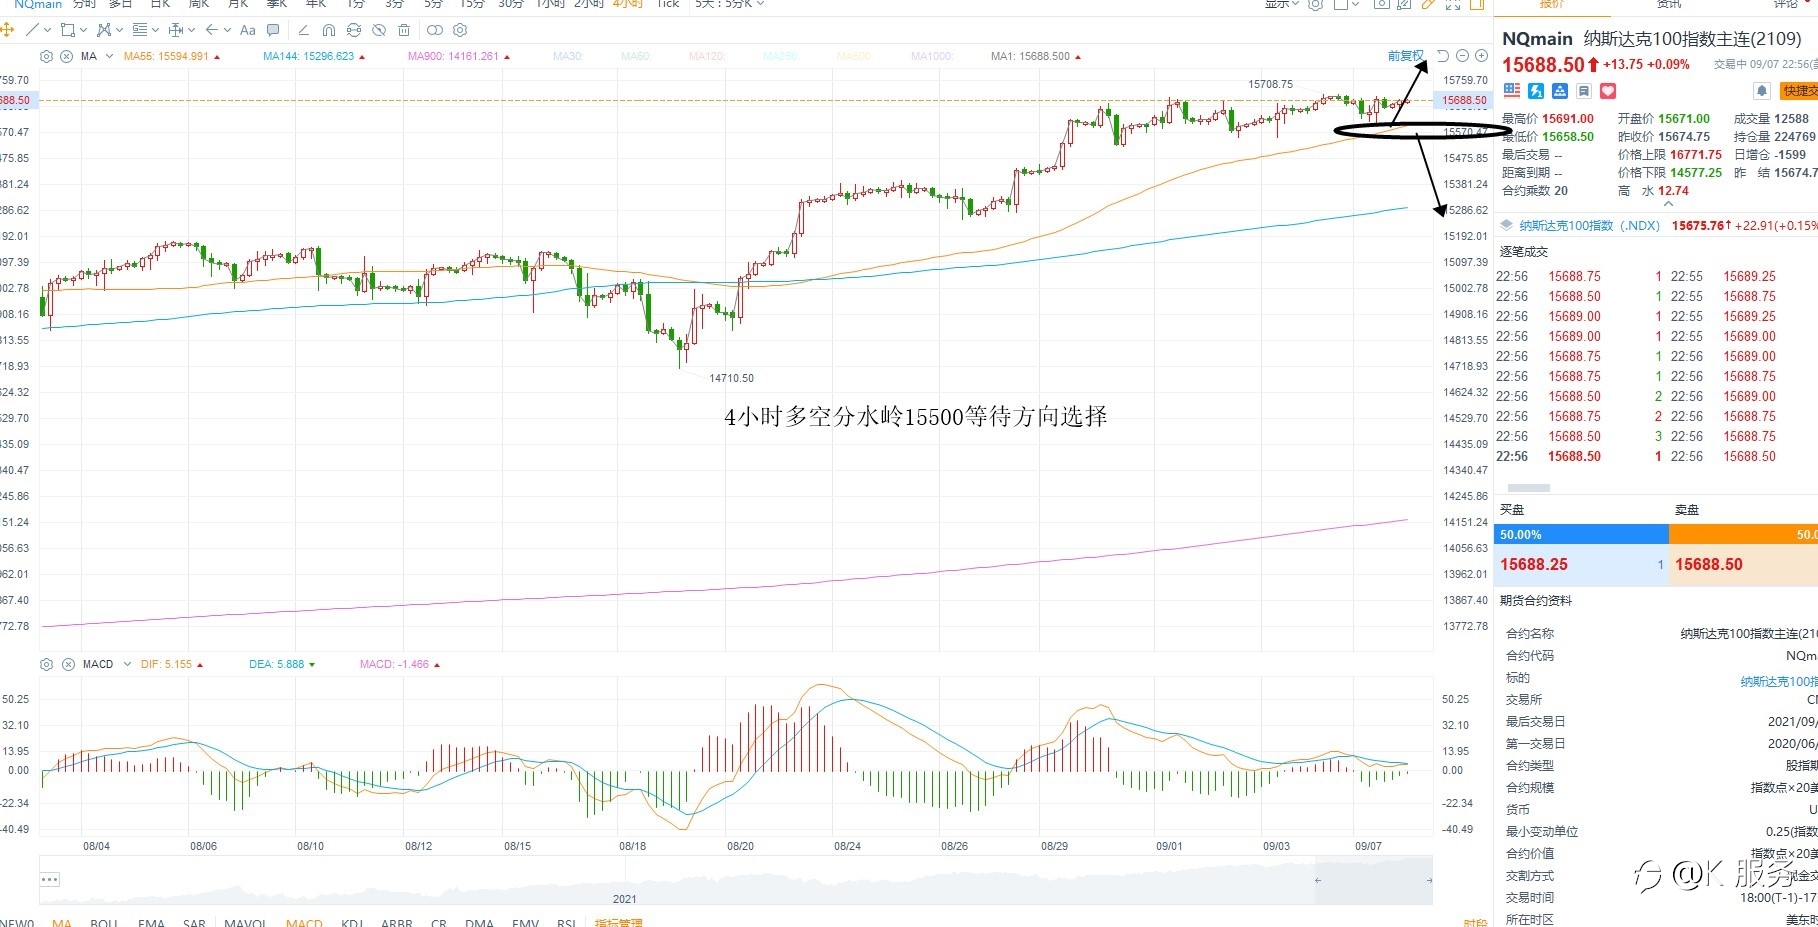Image resolution: width=1818 pixels, height=927 pixels.
Task: Open the three-dots navigator menu
Action: click(50, 880)
